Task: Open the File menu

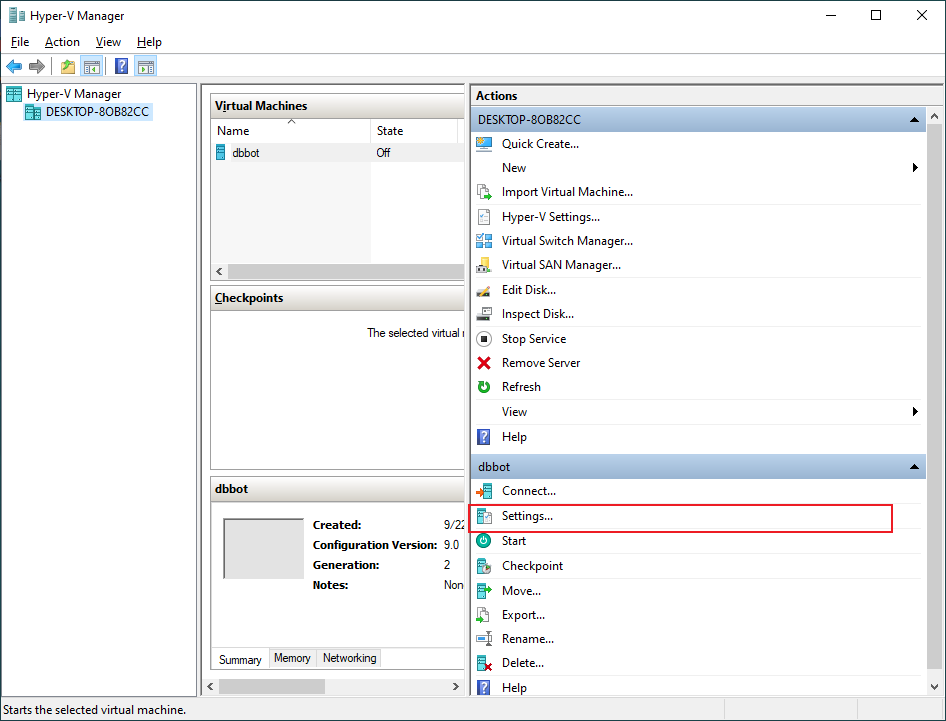Action: click(20, 42)
